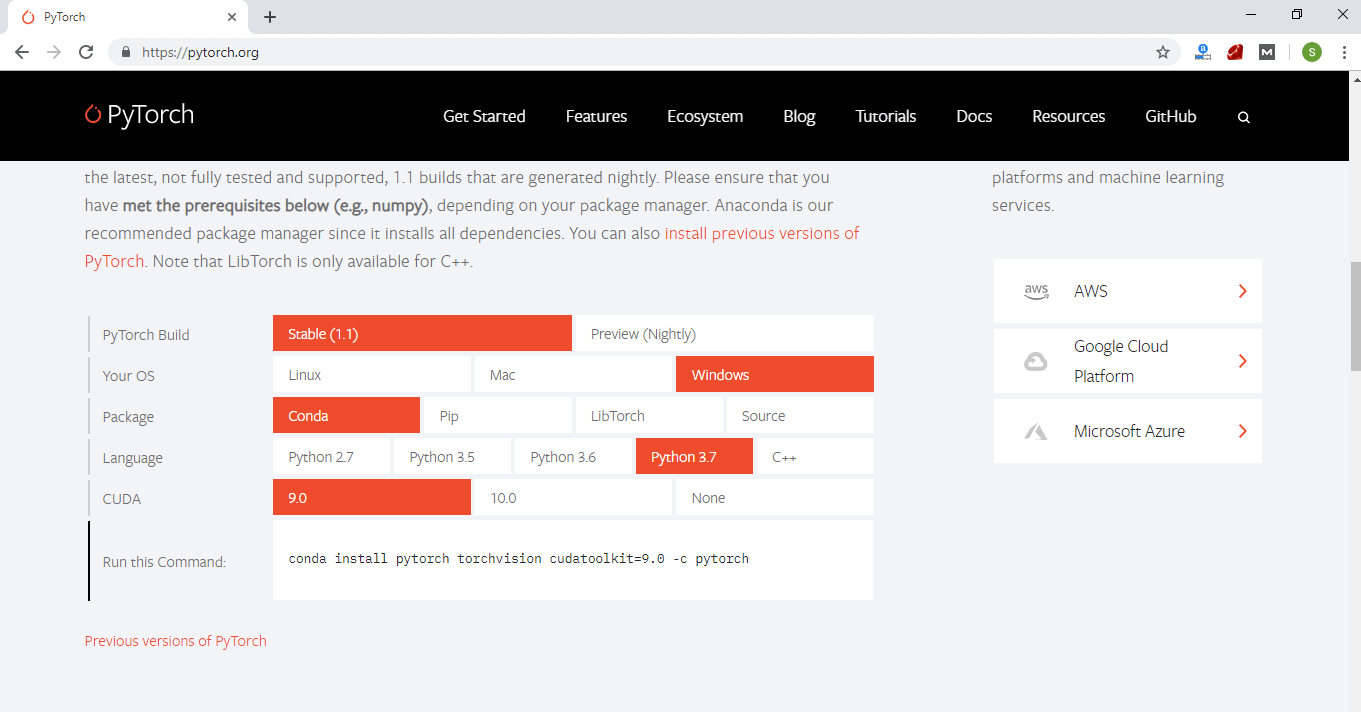Go to Blog nav item
The height and width of the screenshot is (712, 1361).
[x=799, y=116]
